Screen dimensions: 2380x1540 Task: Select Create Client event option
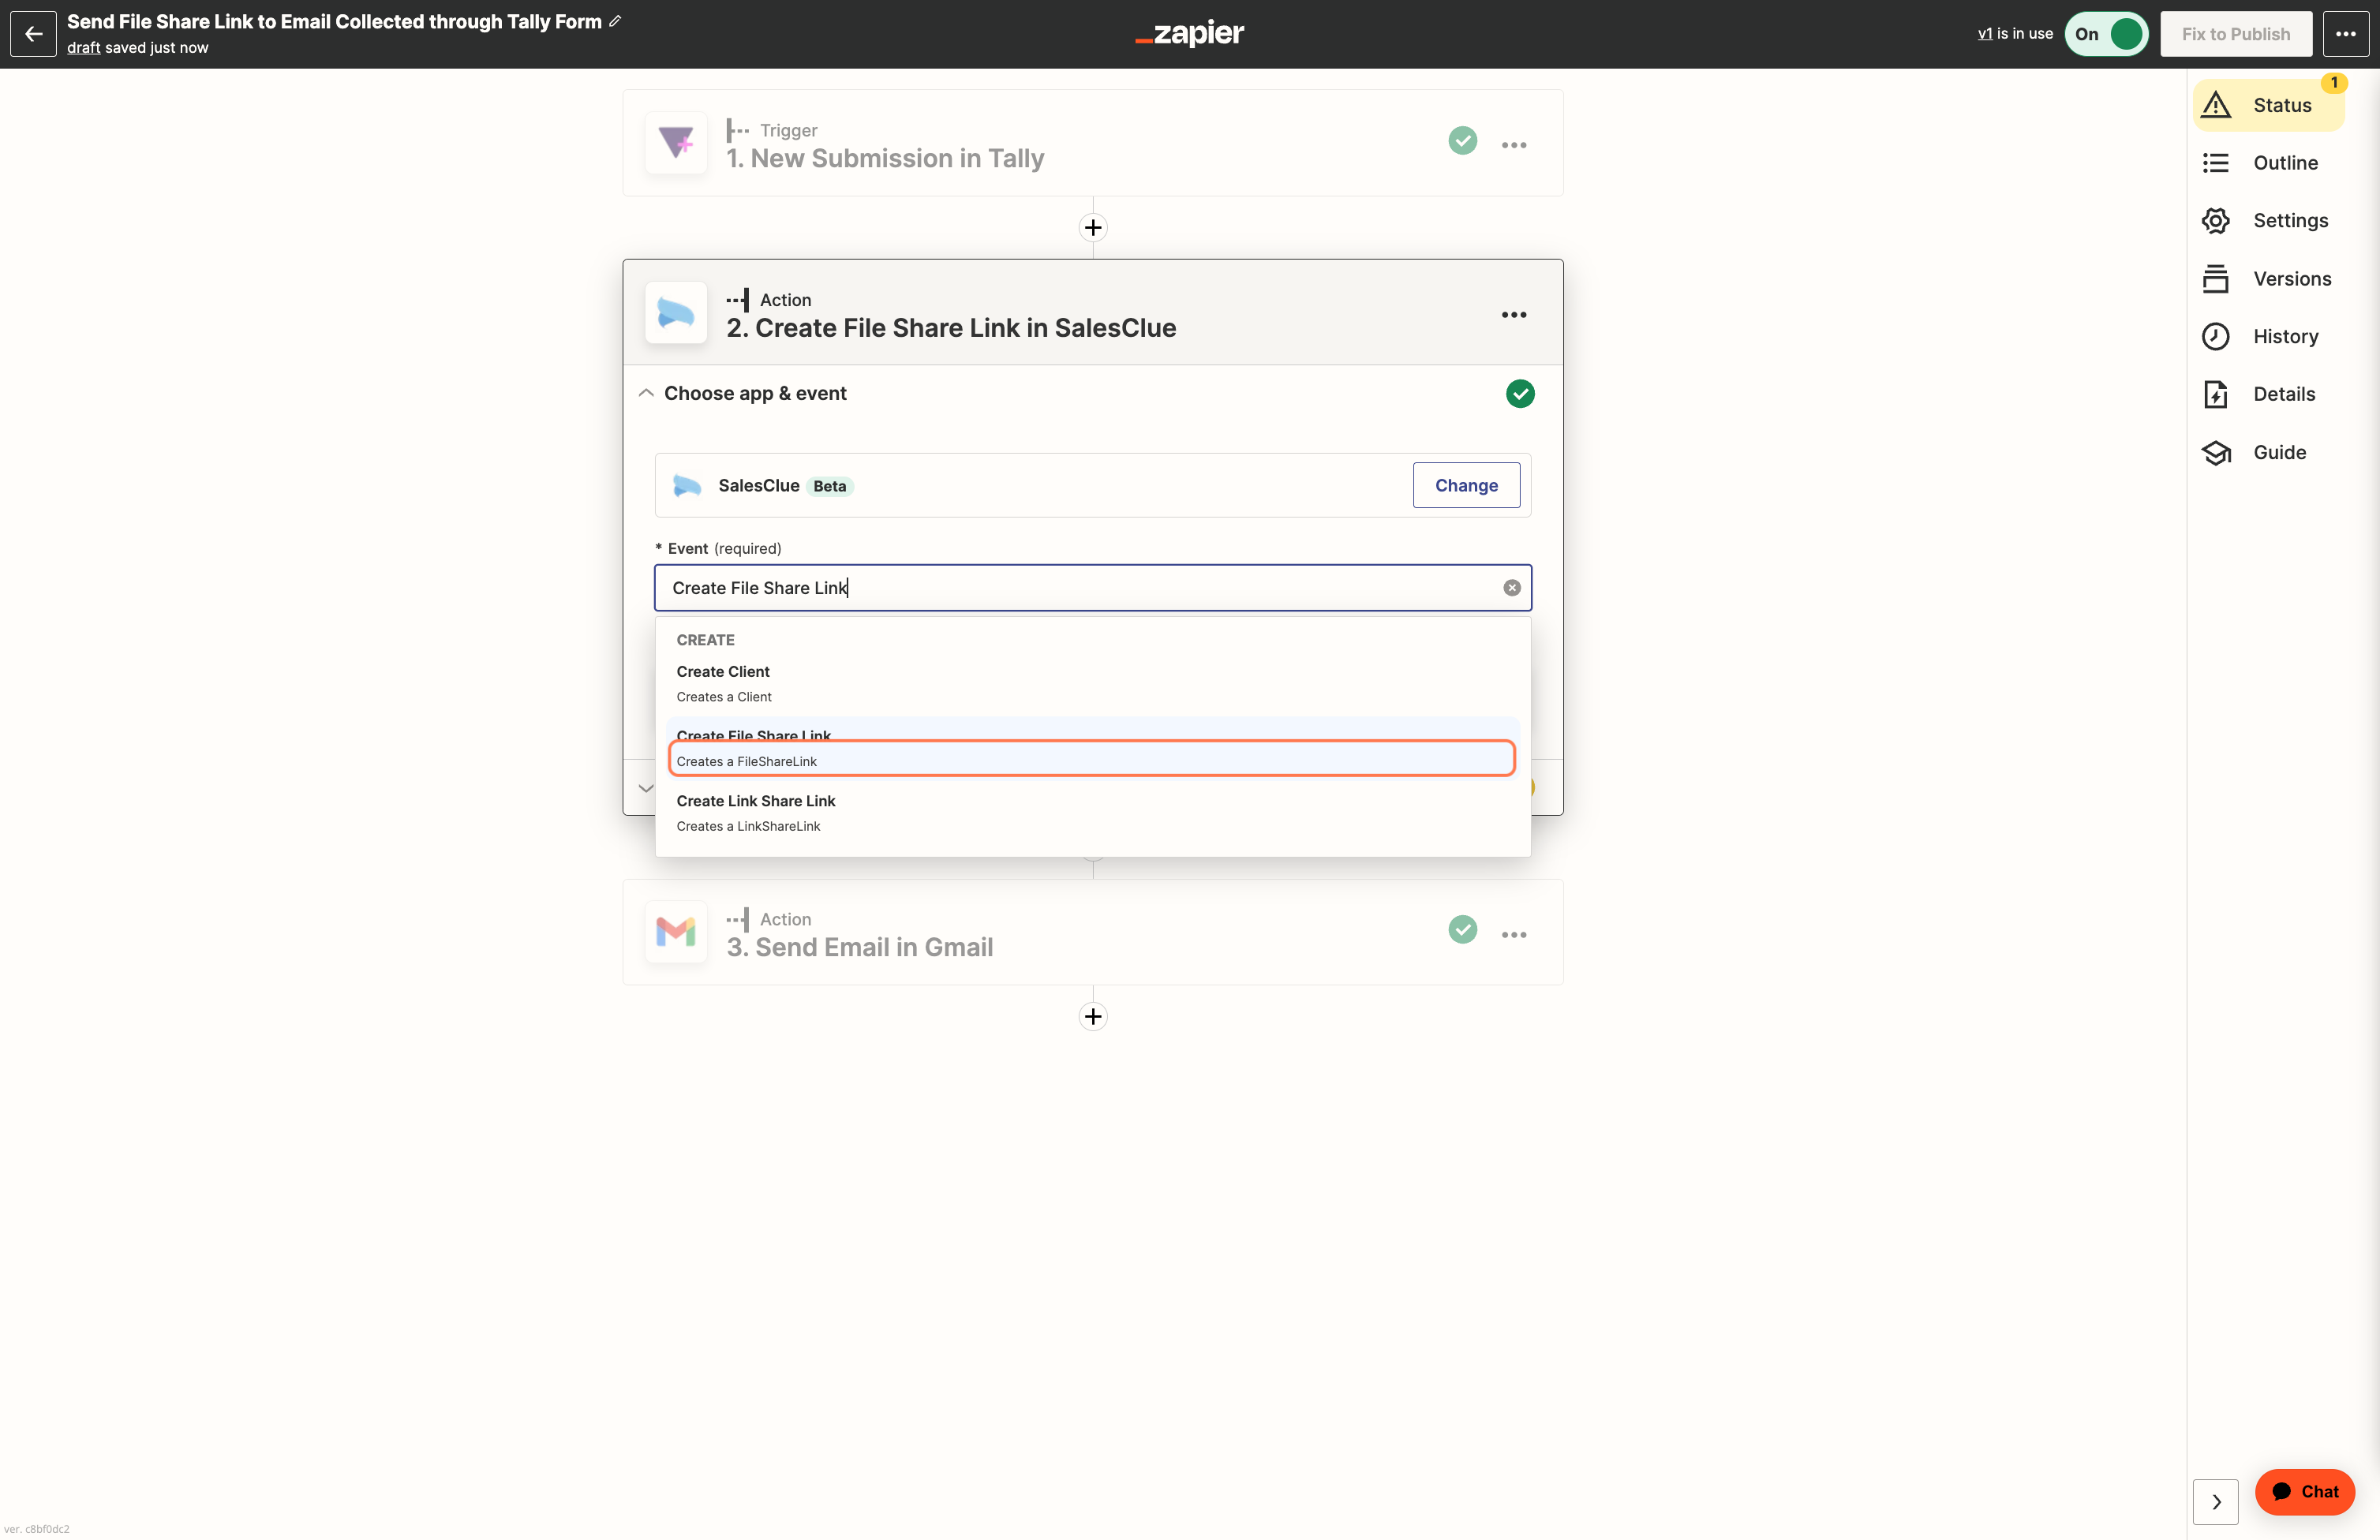point(1093,684)
